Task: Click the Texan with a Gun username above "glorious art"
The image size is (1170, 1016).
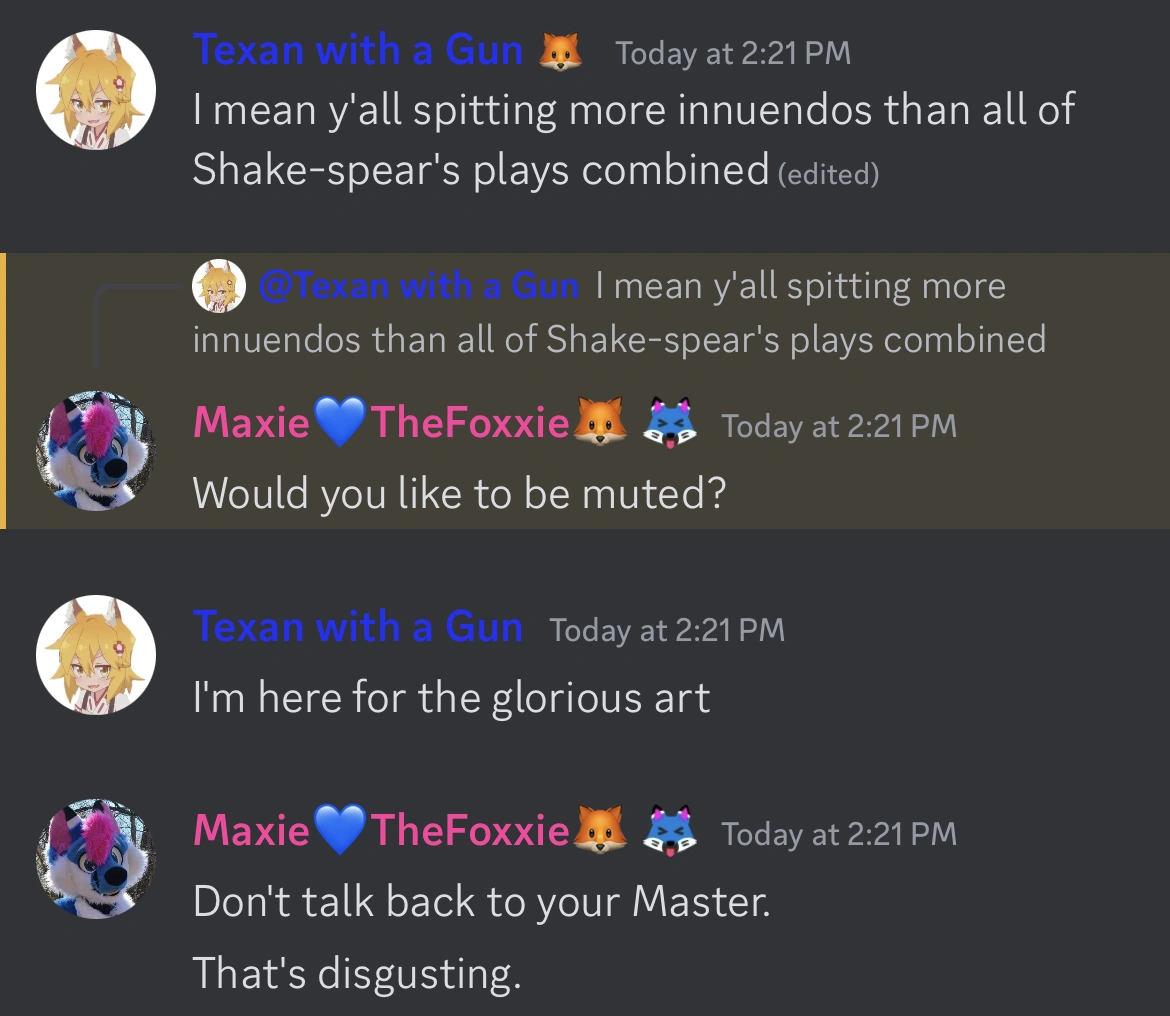Action: click(x=357, y=628)
